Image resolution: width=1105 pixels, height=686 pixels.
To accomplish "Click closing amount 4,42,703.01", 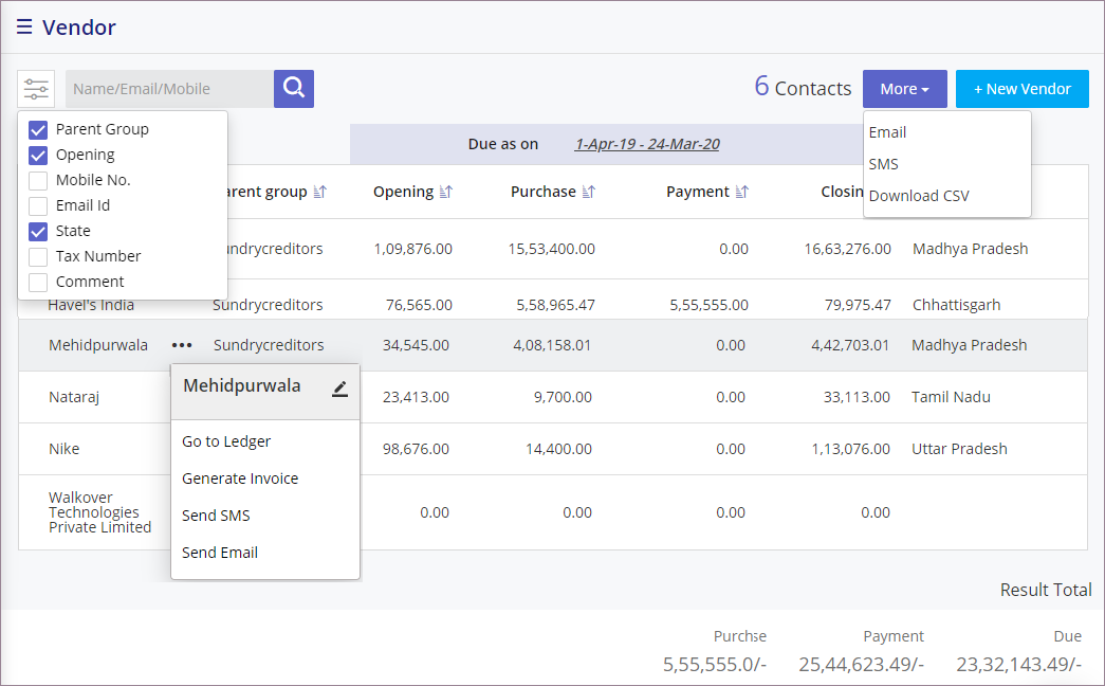I will (850, 345).
